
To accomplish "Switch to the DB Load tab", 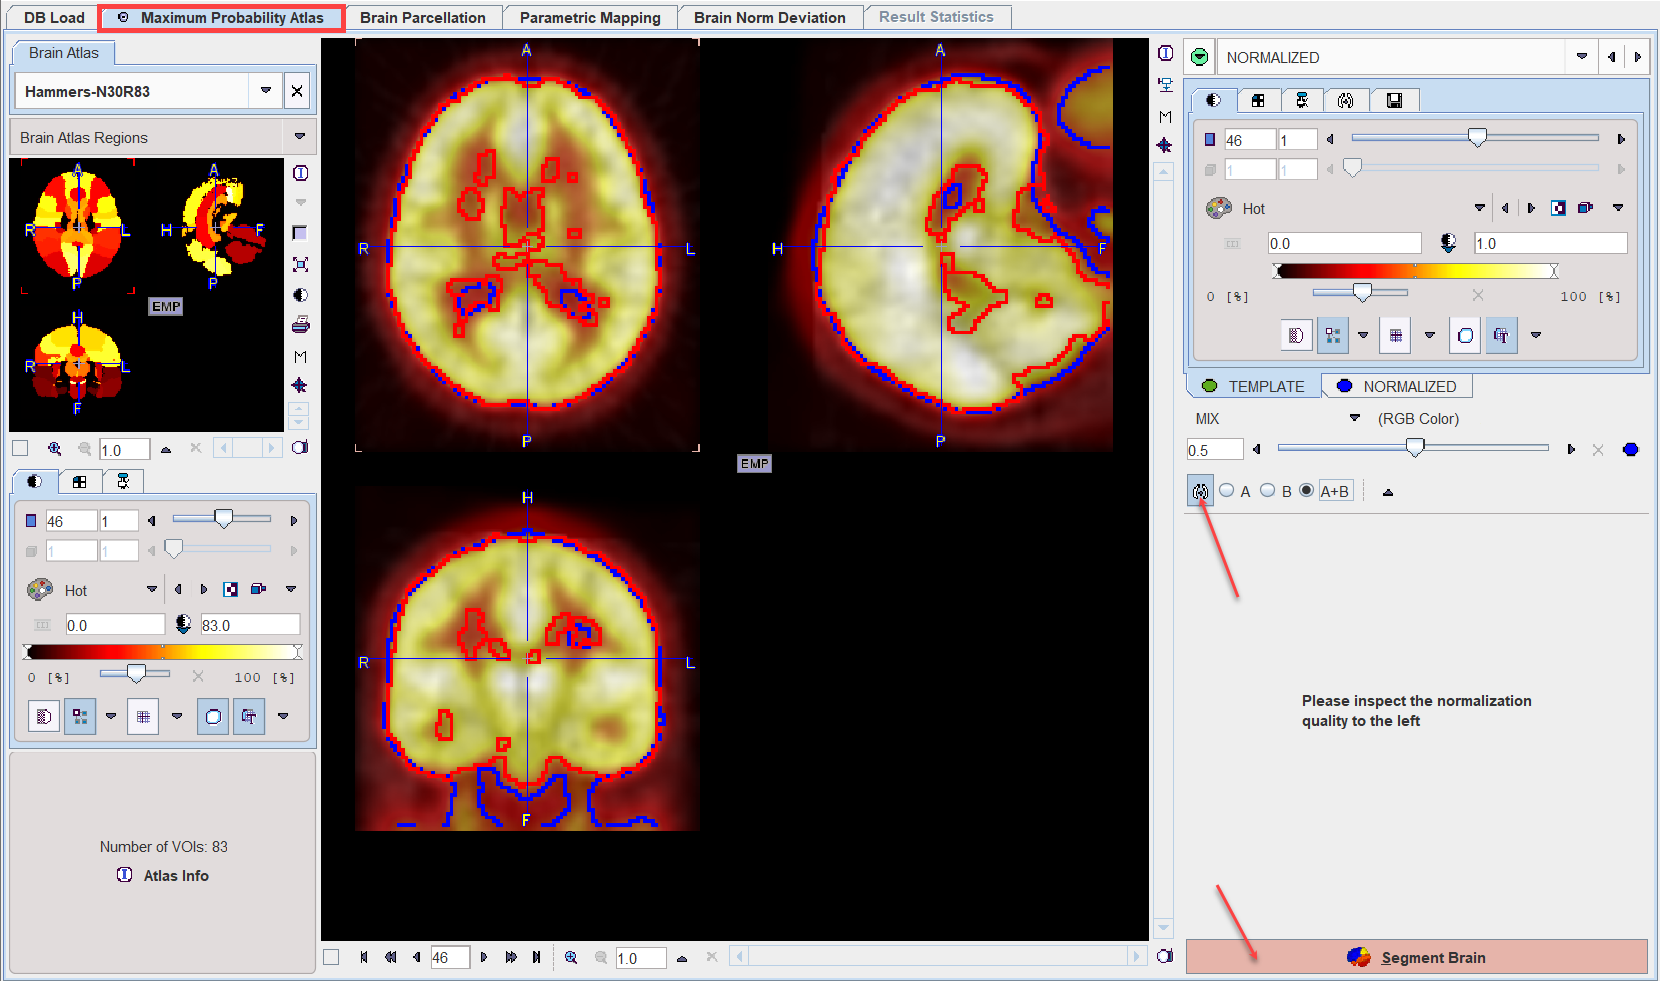I will [x=54, y=17].
